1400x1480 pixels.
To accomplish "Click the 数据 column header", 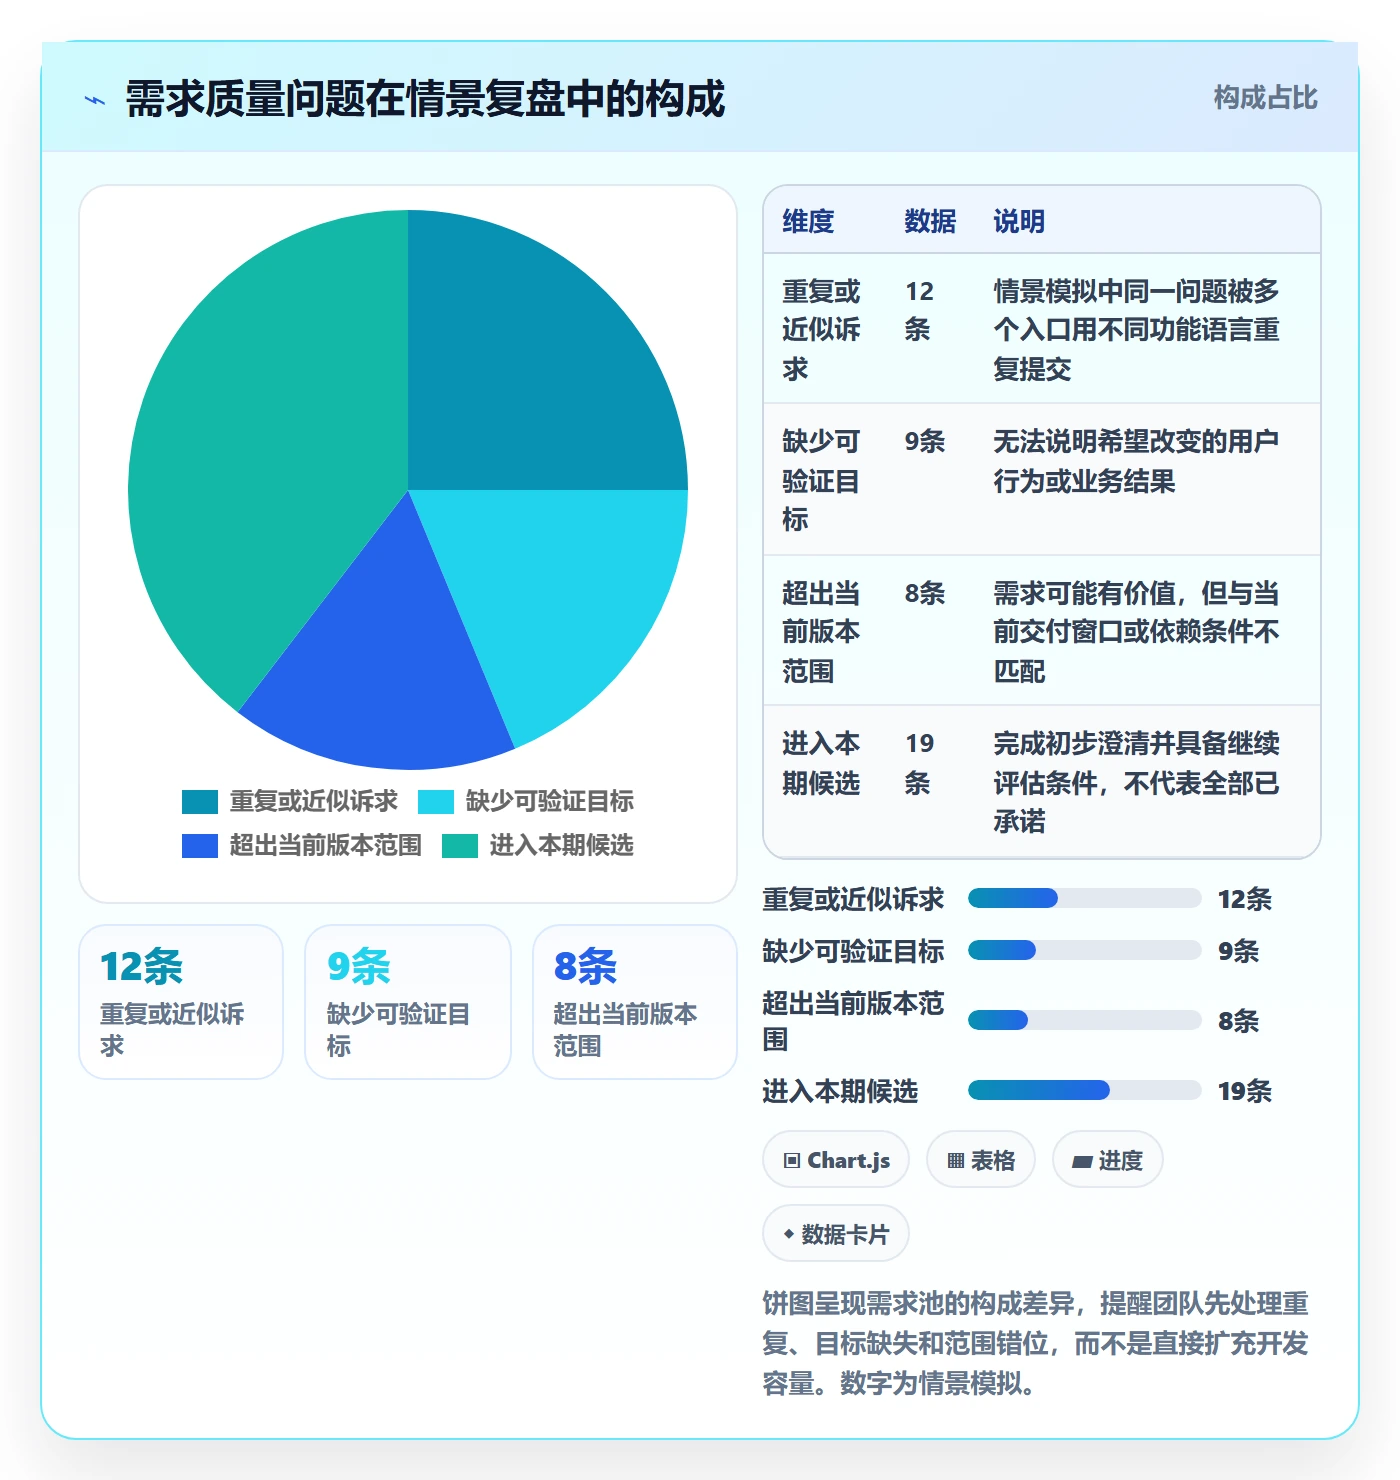I will tap(930, 221).
